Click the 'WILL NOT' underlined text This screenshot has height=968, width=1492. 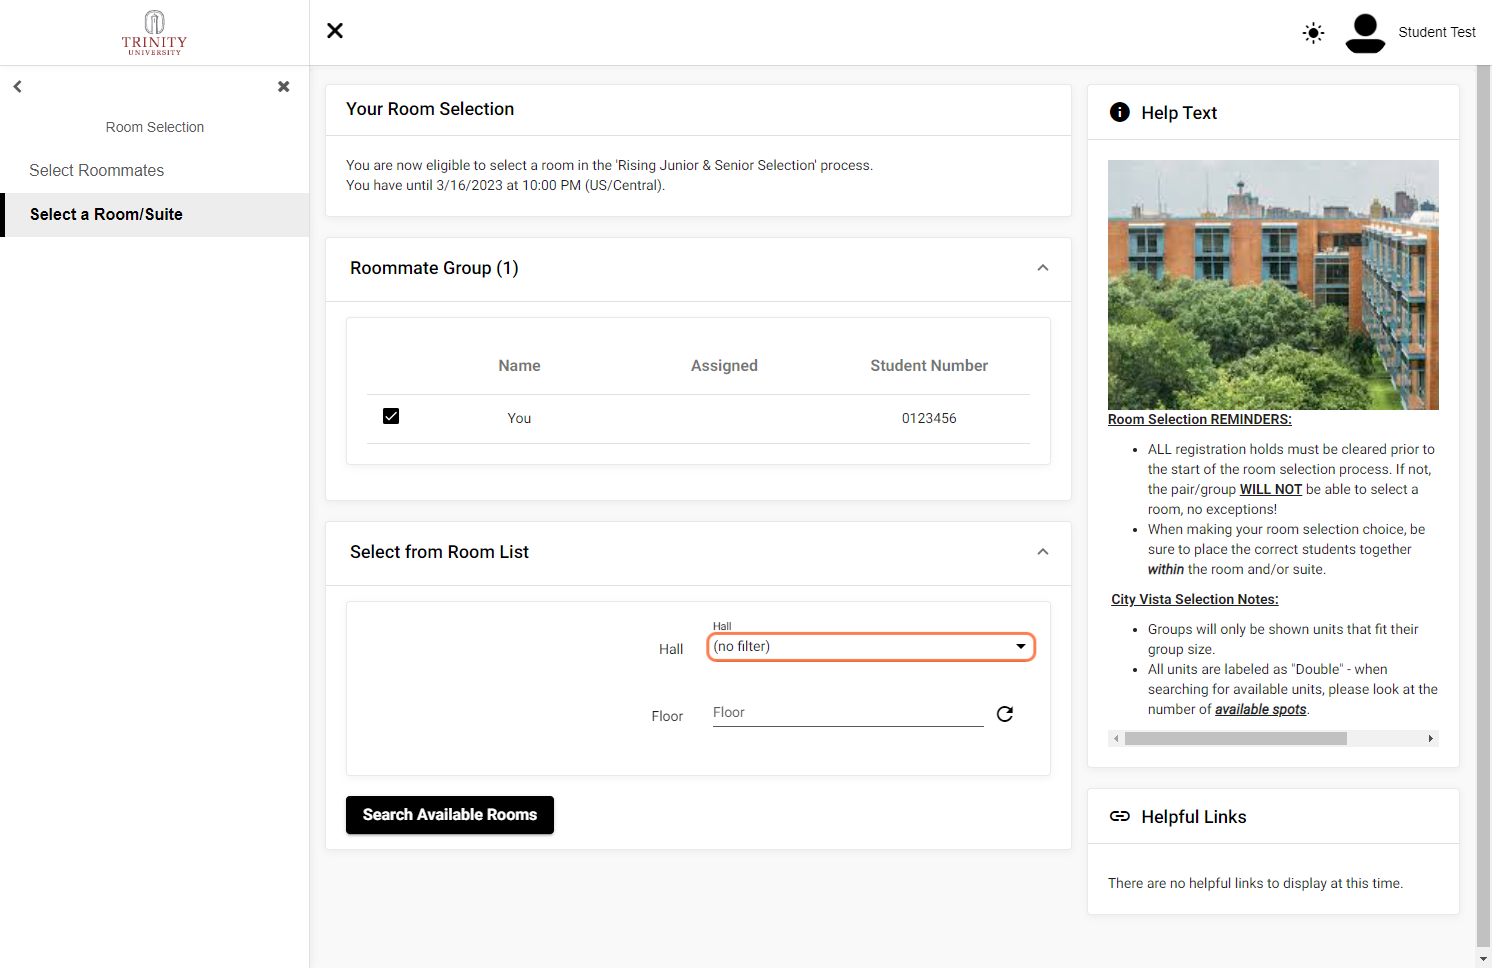[1271, 490]
